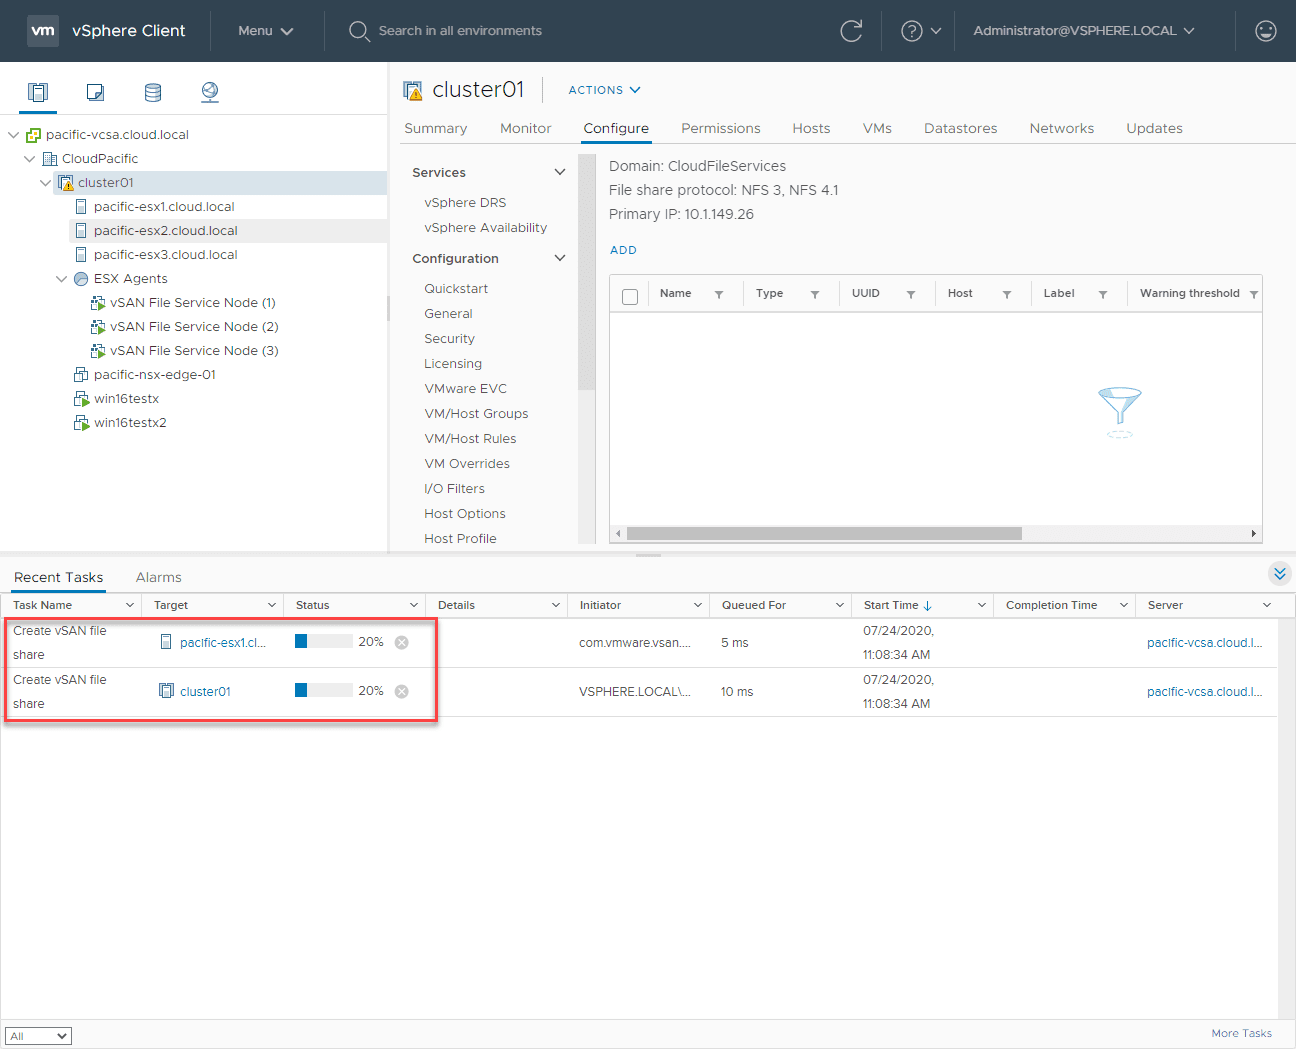The width and height of the screenshot is (1296, 1049).
Task: Open the Hosts and Clusters inventory view
Action: 37,92
